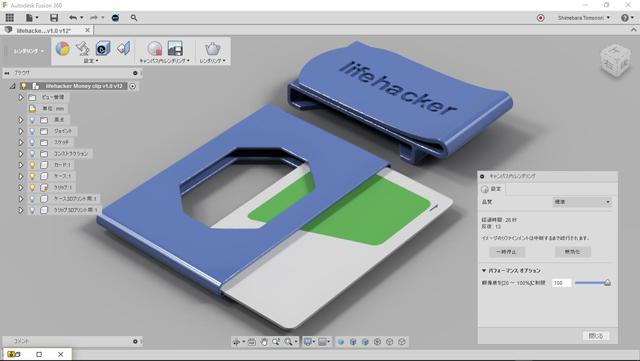Start In-canvas Render sphere icon
Screen dimensions: 640x361
155,49
